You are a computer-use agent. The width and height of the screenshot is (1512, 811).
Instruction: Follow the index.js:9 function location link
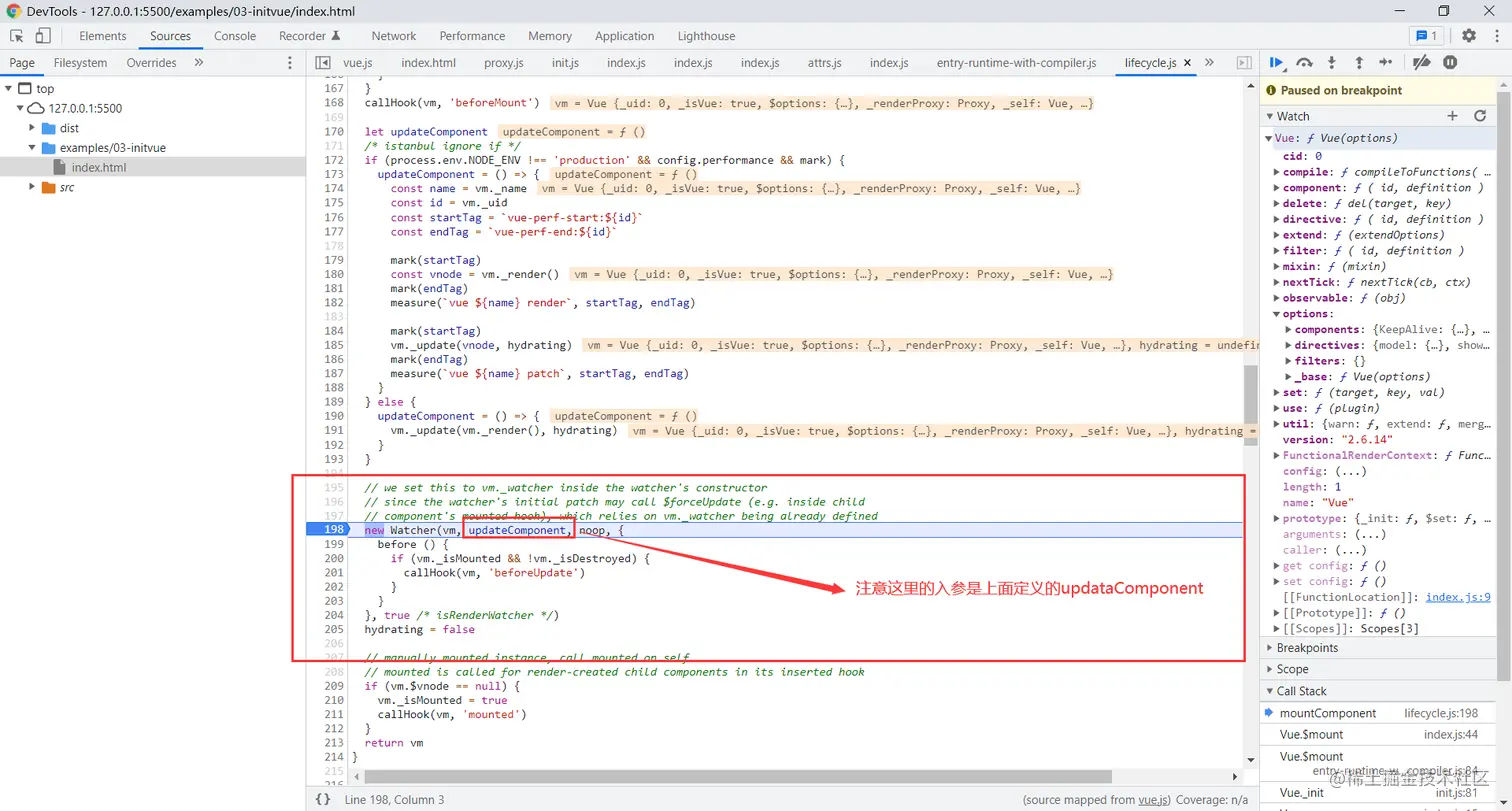[1458, 597]
